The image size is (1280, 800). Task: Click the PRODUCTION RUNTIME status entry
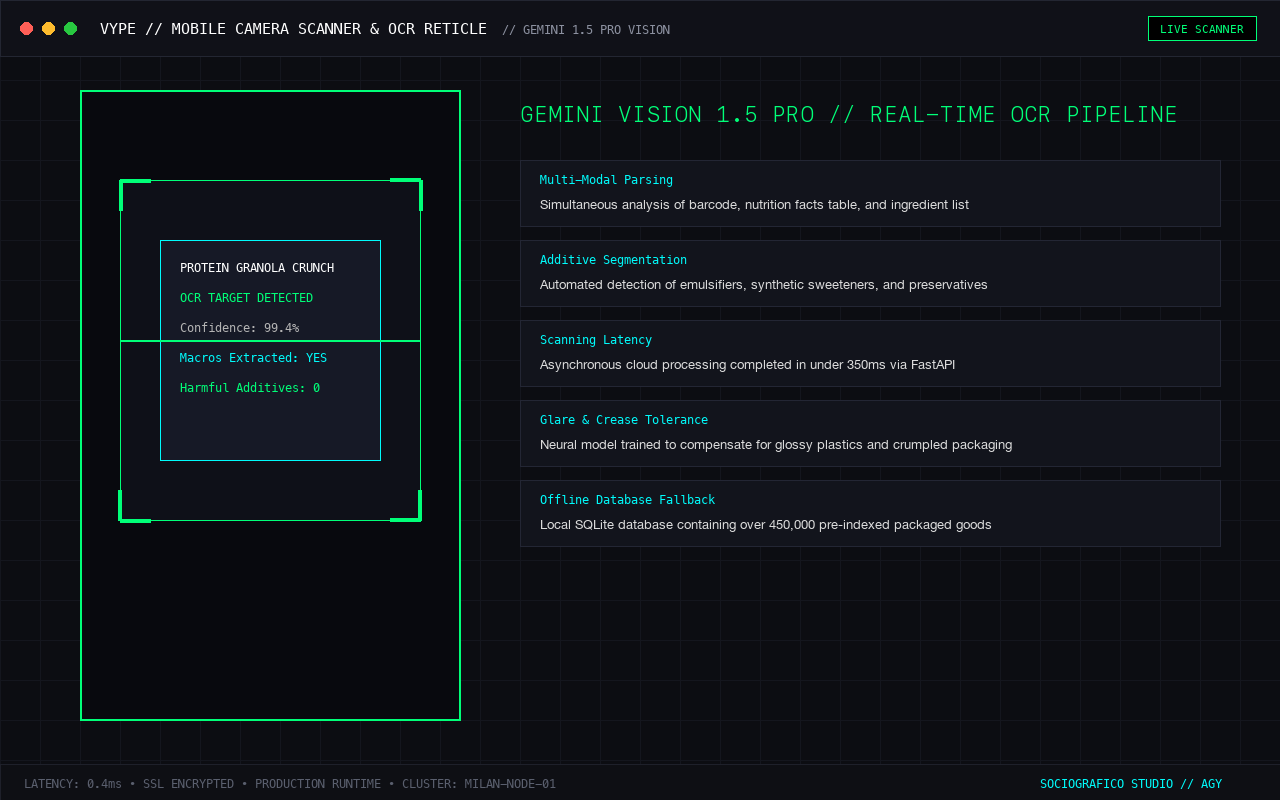[318, 784]
